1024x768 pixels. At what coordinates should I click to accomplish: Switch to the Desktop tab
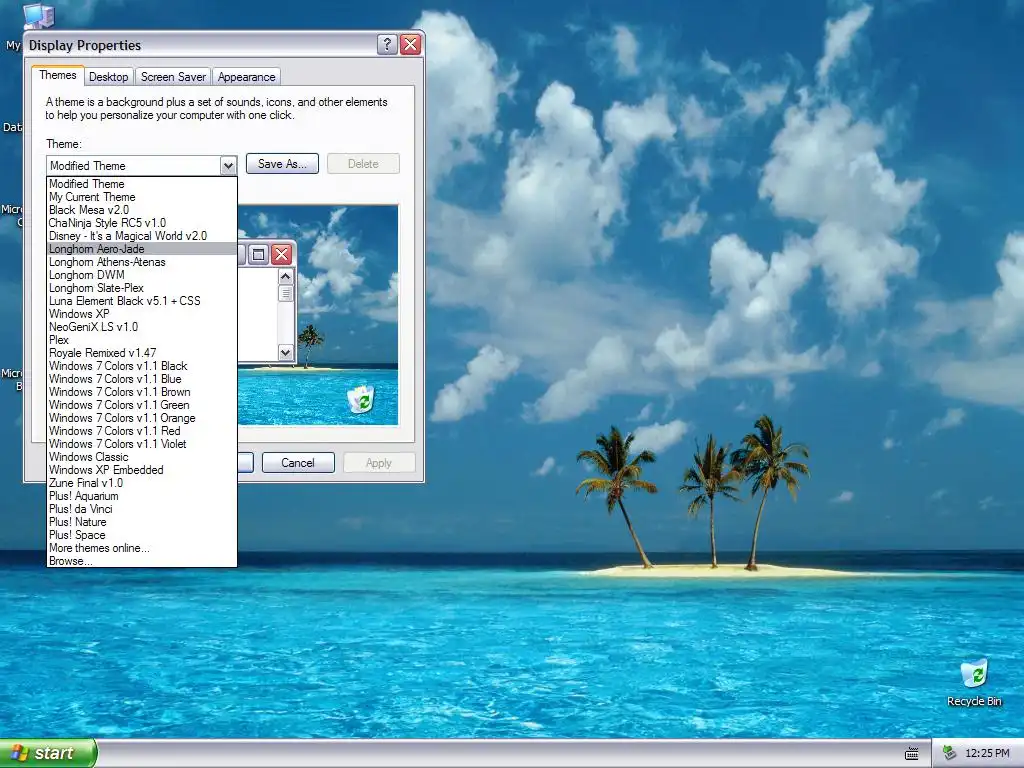pyautogui.click(x=108, y=77)
